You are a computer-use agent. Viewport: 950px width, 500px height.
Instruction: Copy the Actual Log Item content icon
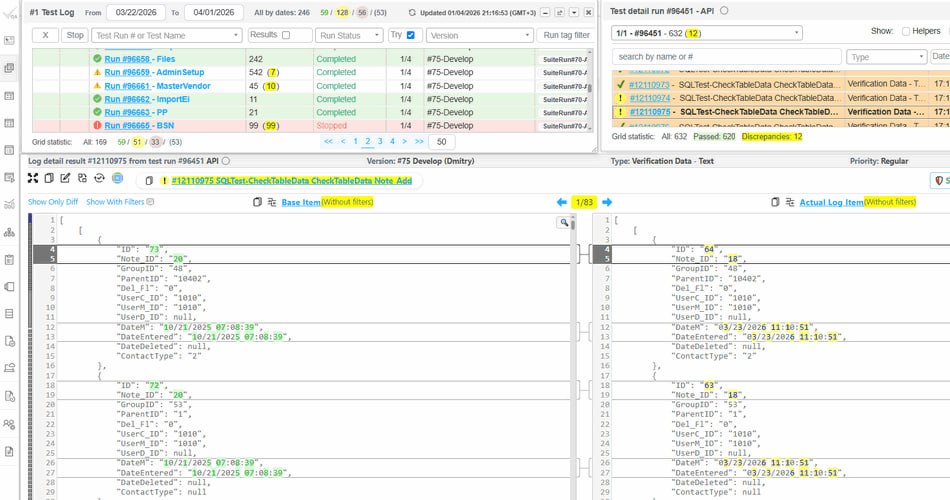(776, 202)
